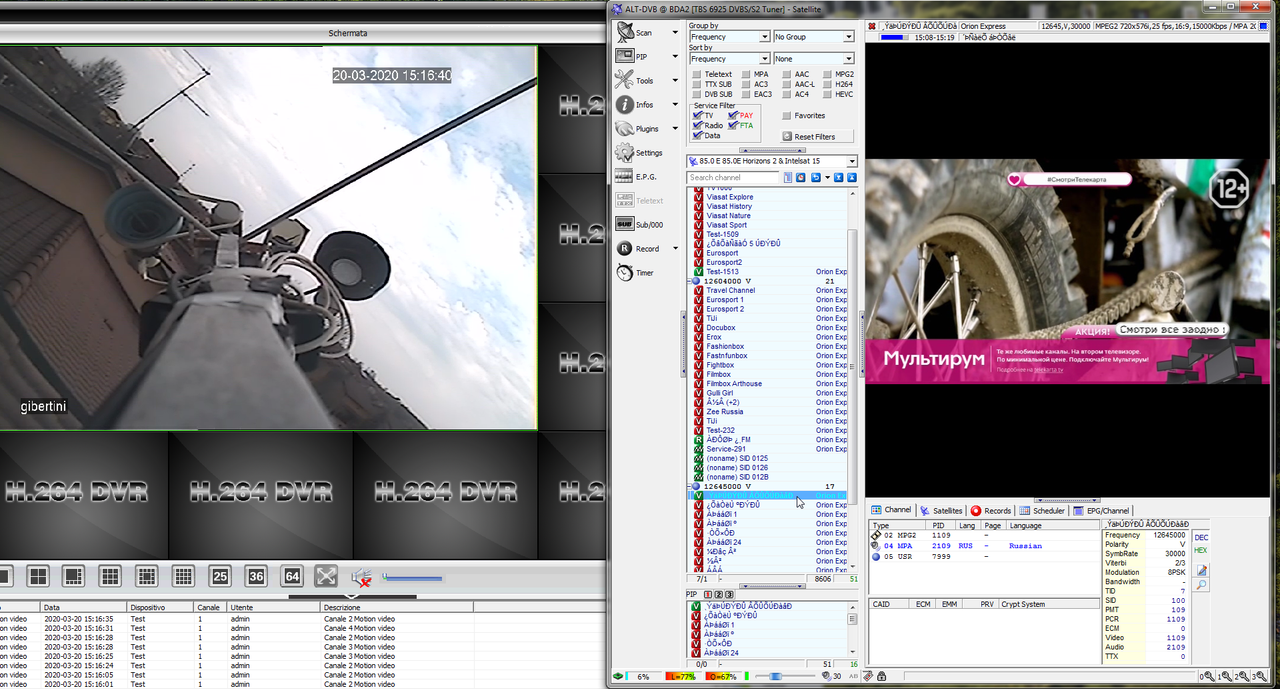The width and height of the screenshot is (1280, 689).
Task: Click the padlock icon in status bar
Action: 883,677
